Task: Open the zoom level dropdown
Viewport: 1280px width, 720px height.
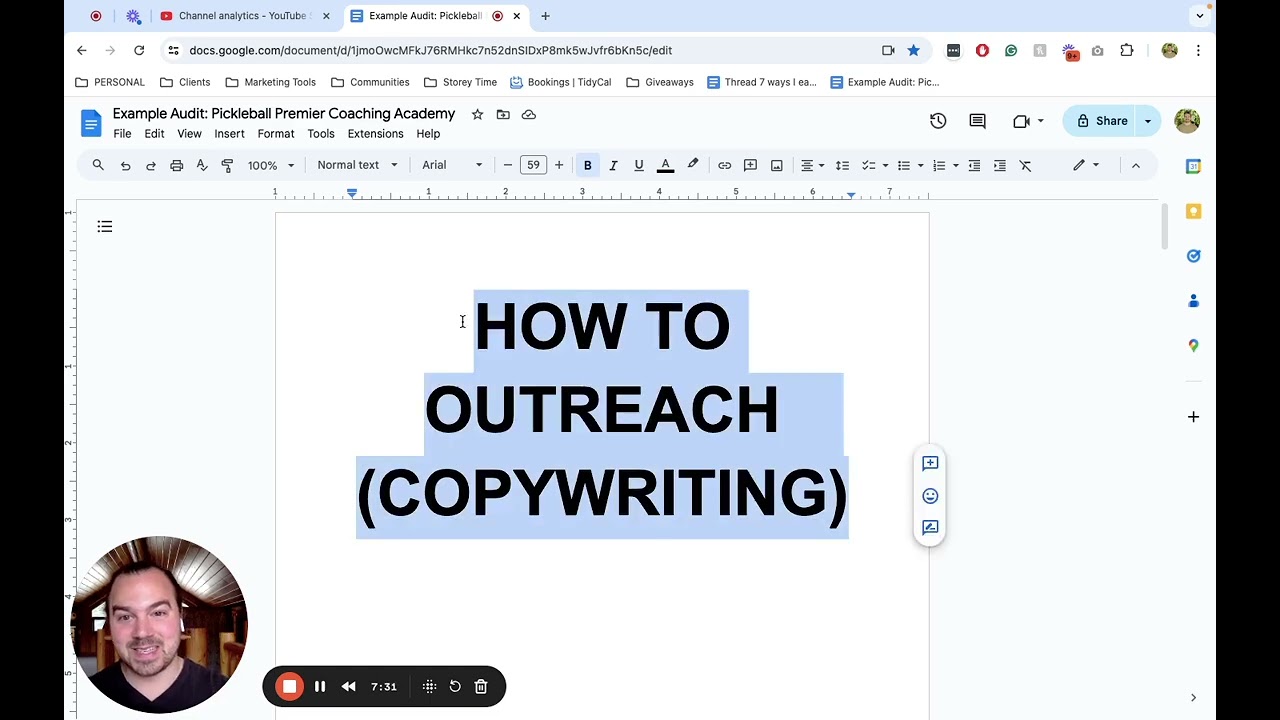Action: point(271,165)
